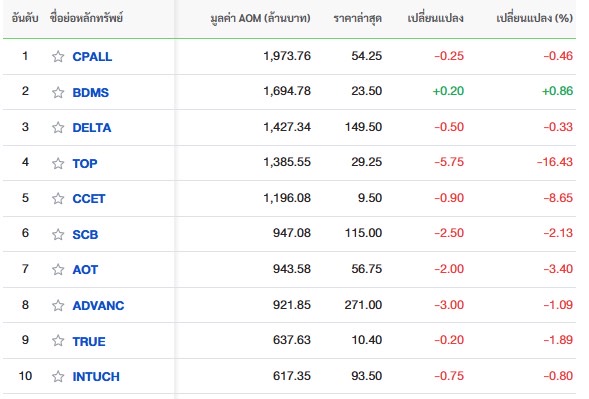Open the TOP symbol page
This screenshot has height=399, width=589.
click(85, 163)
